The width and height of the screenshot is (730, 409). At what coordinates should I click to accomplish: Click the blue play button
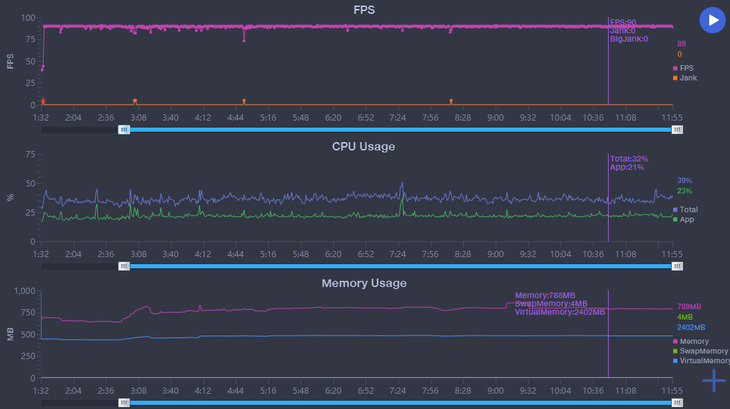[712, 20]
